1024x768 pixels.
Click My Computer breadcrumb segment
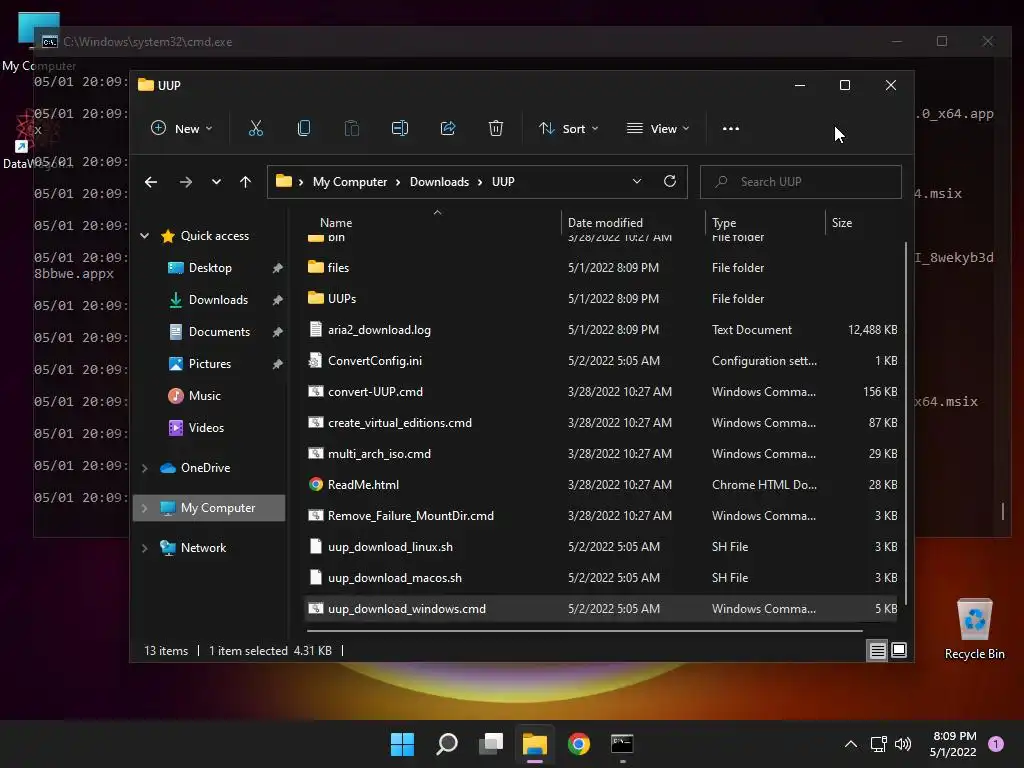coord(349,182)
